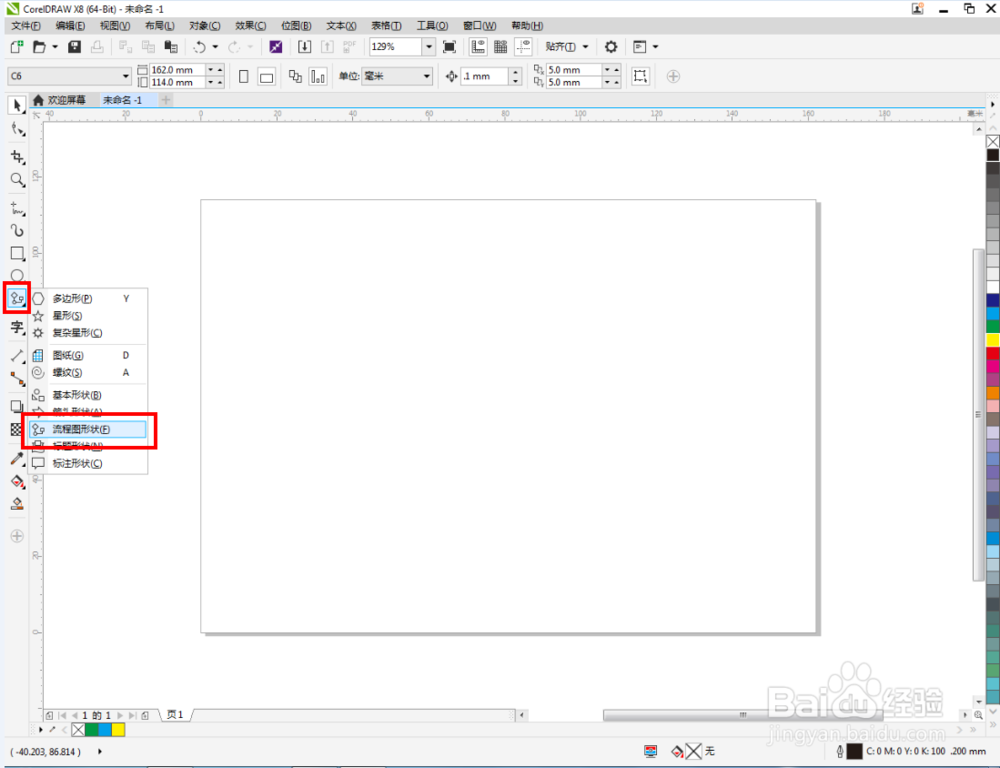
Task: Toggle all pages layout button
Action: (295, 77)
